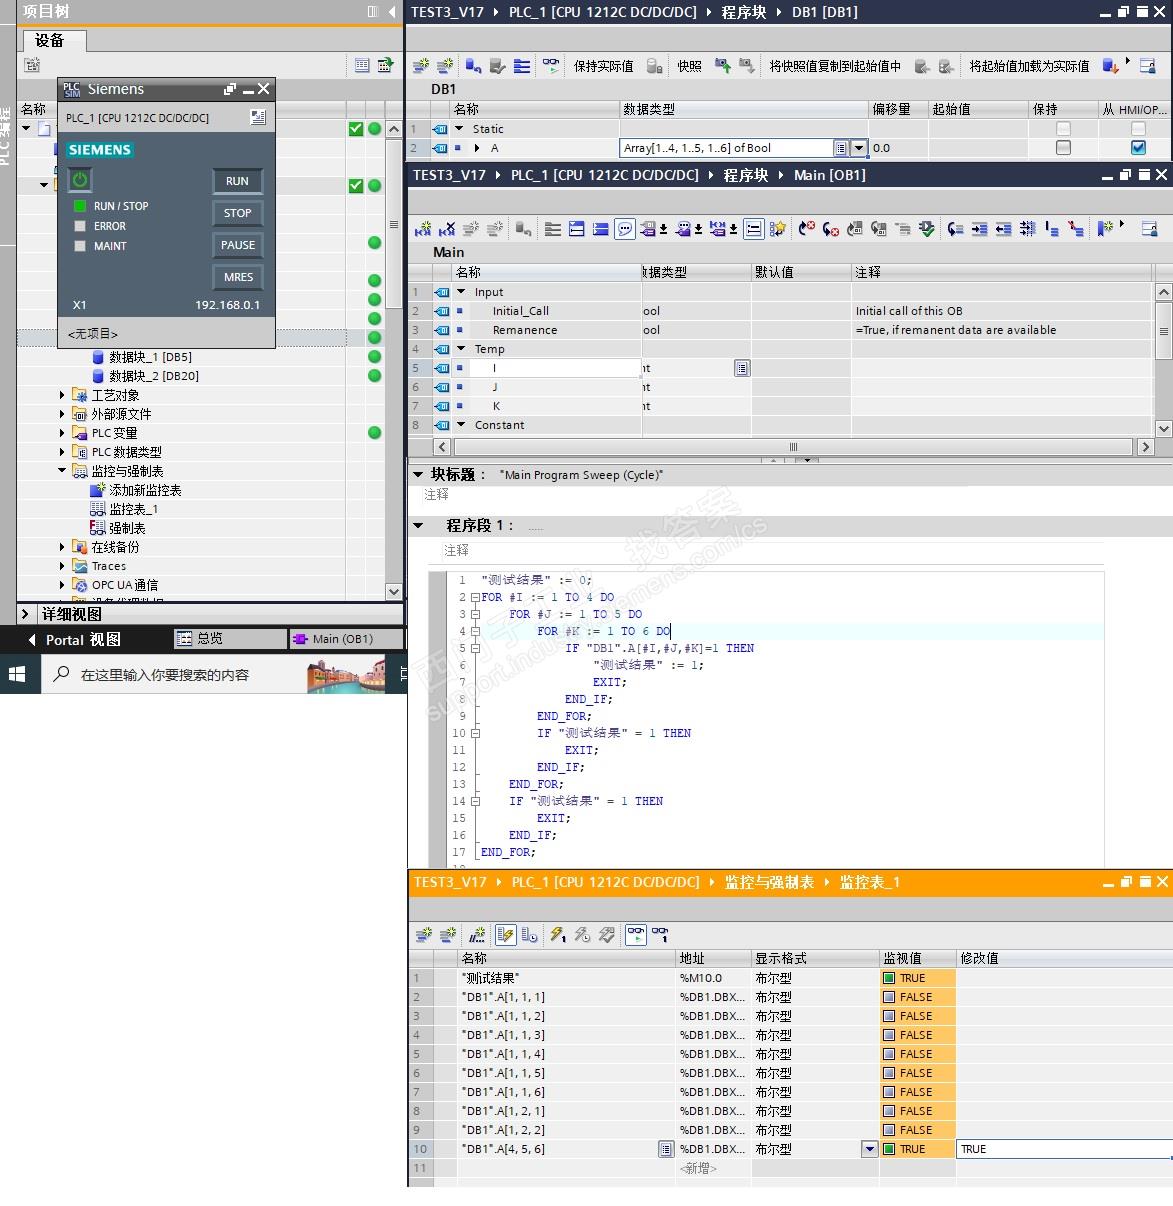This screenshot has width=1173, height=1206.
Task: Enable the retain checkbox for array A
Action: click(x=1063, y=148)
